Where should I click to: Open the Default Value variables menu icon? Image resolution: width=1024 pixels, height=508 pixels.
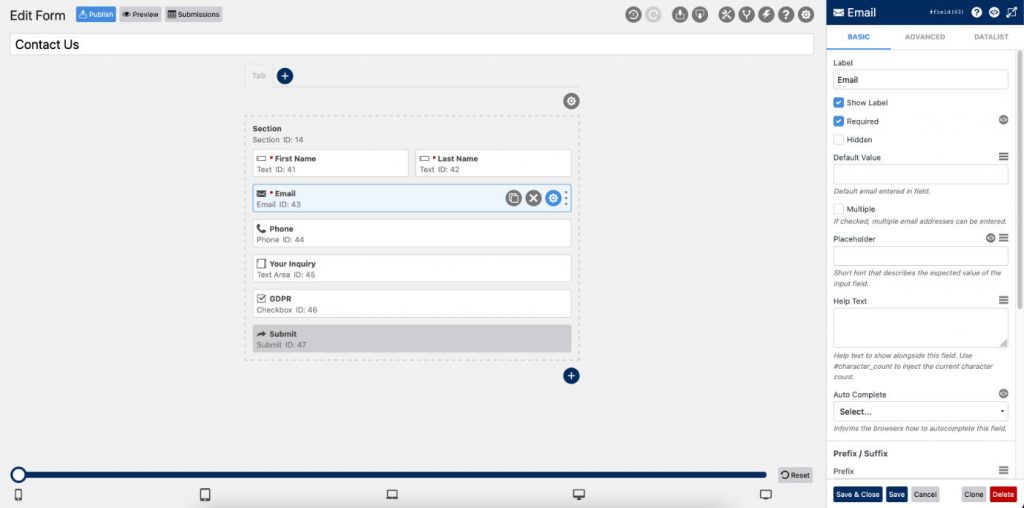coord(1003,157)
